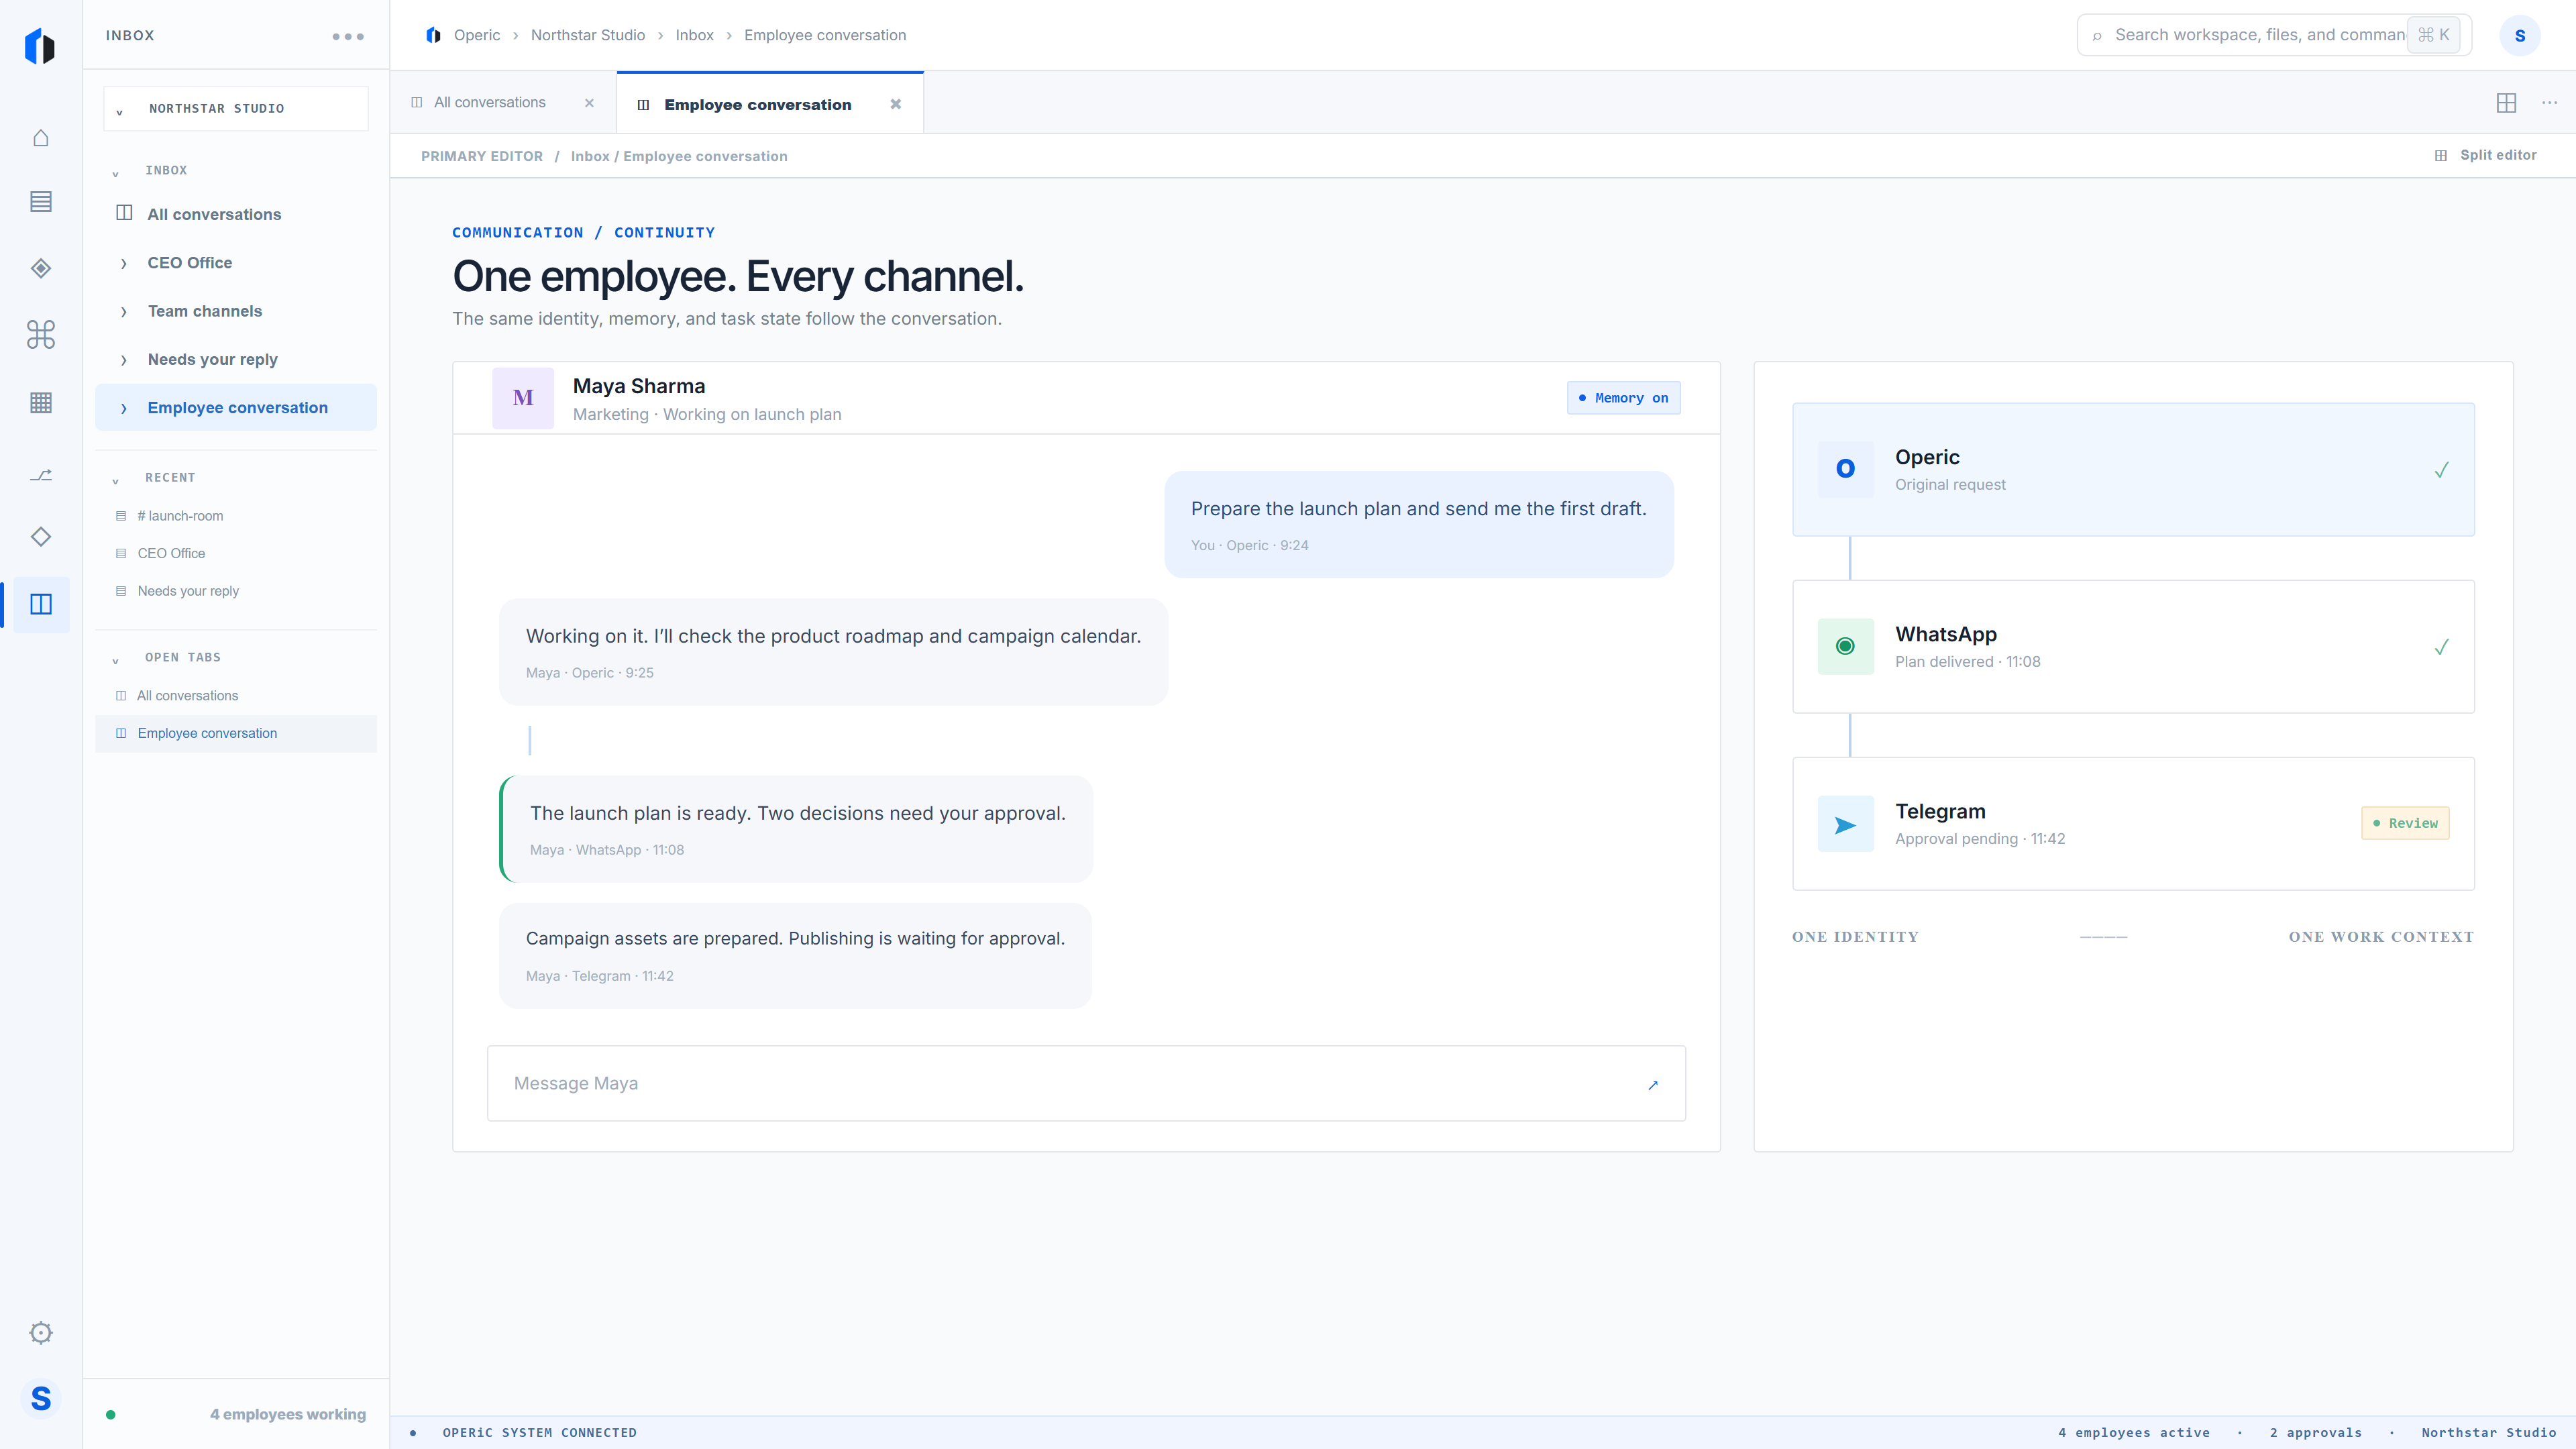This screenshot has width=2576, height=1449.
Task: Click the Split editor button
Action: (2486, 155)
